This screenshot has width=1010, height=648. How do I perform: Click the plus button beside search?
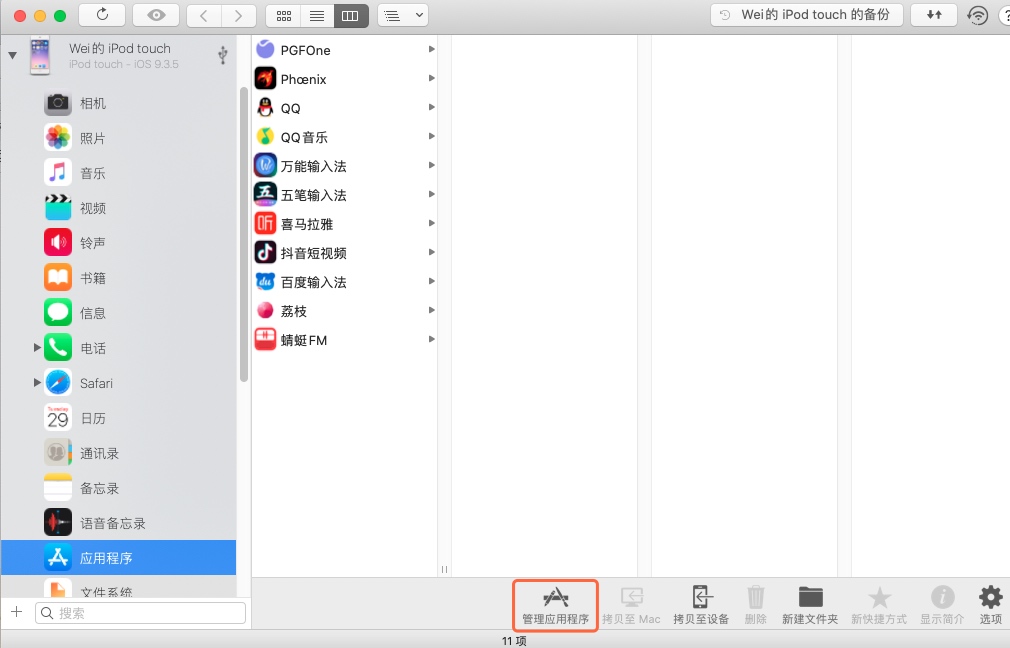[16, 612]
